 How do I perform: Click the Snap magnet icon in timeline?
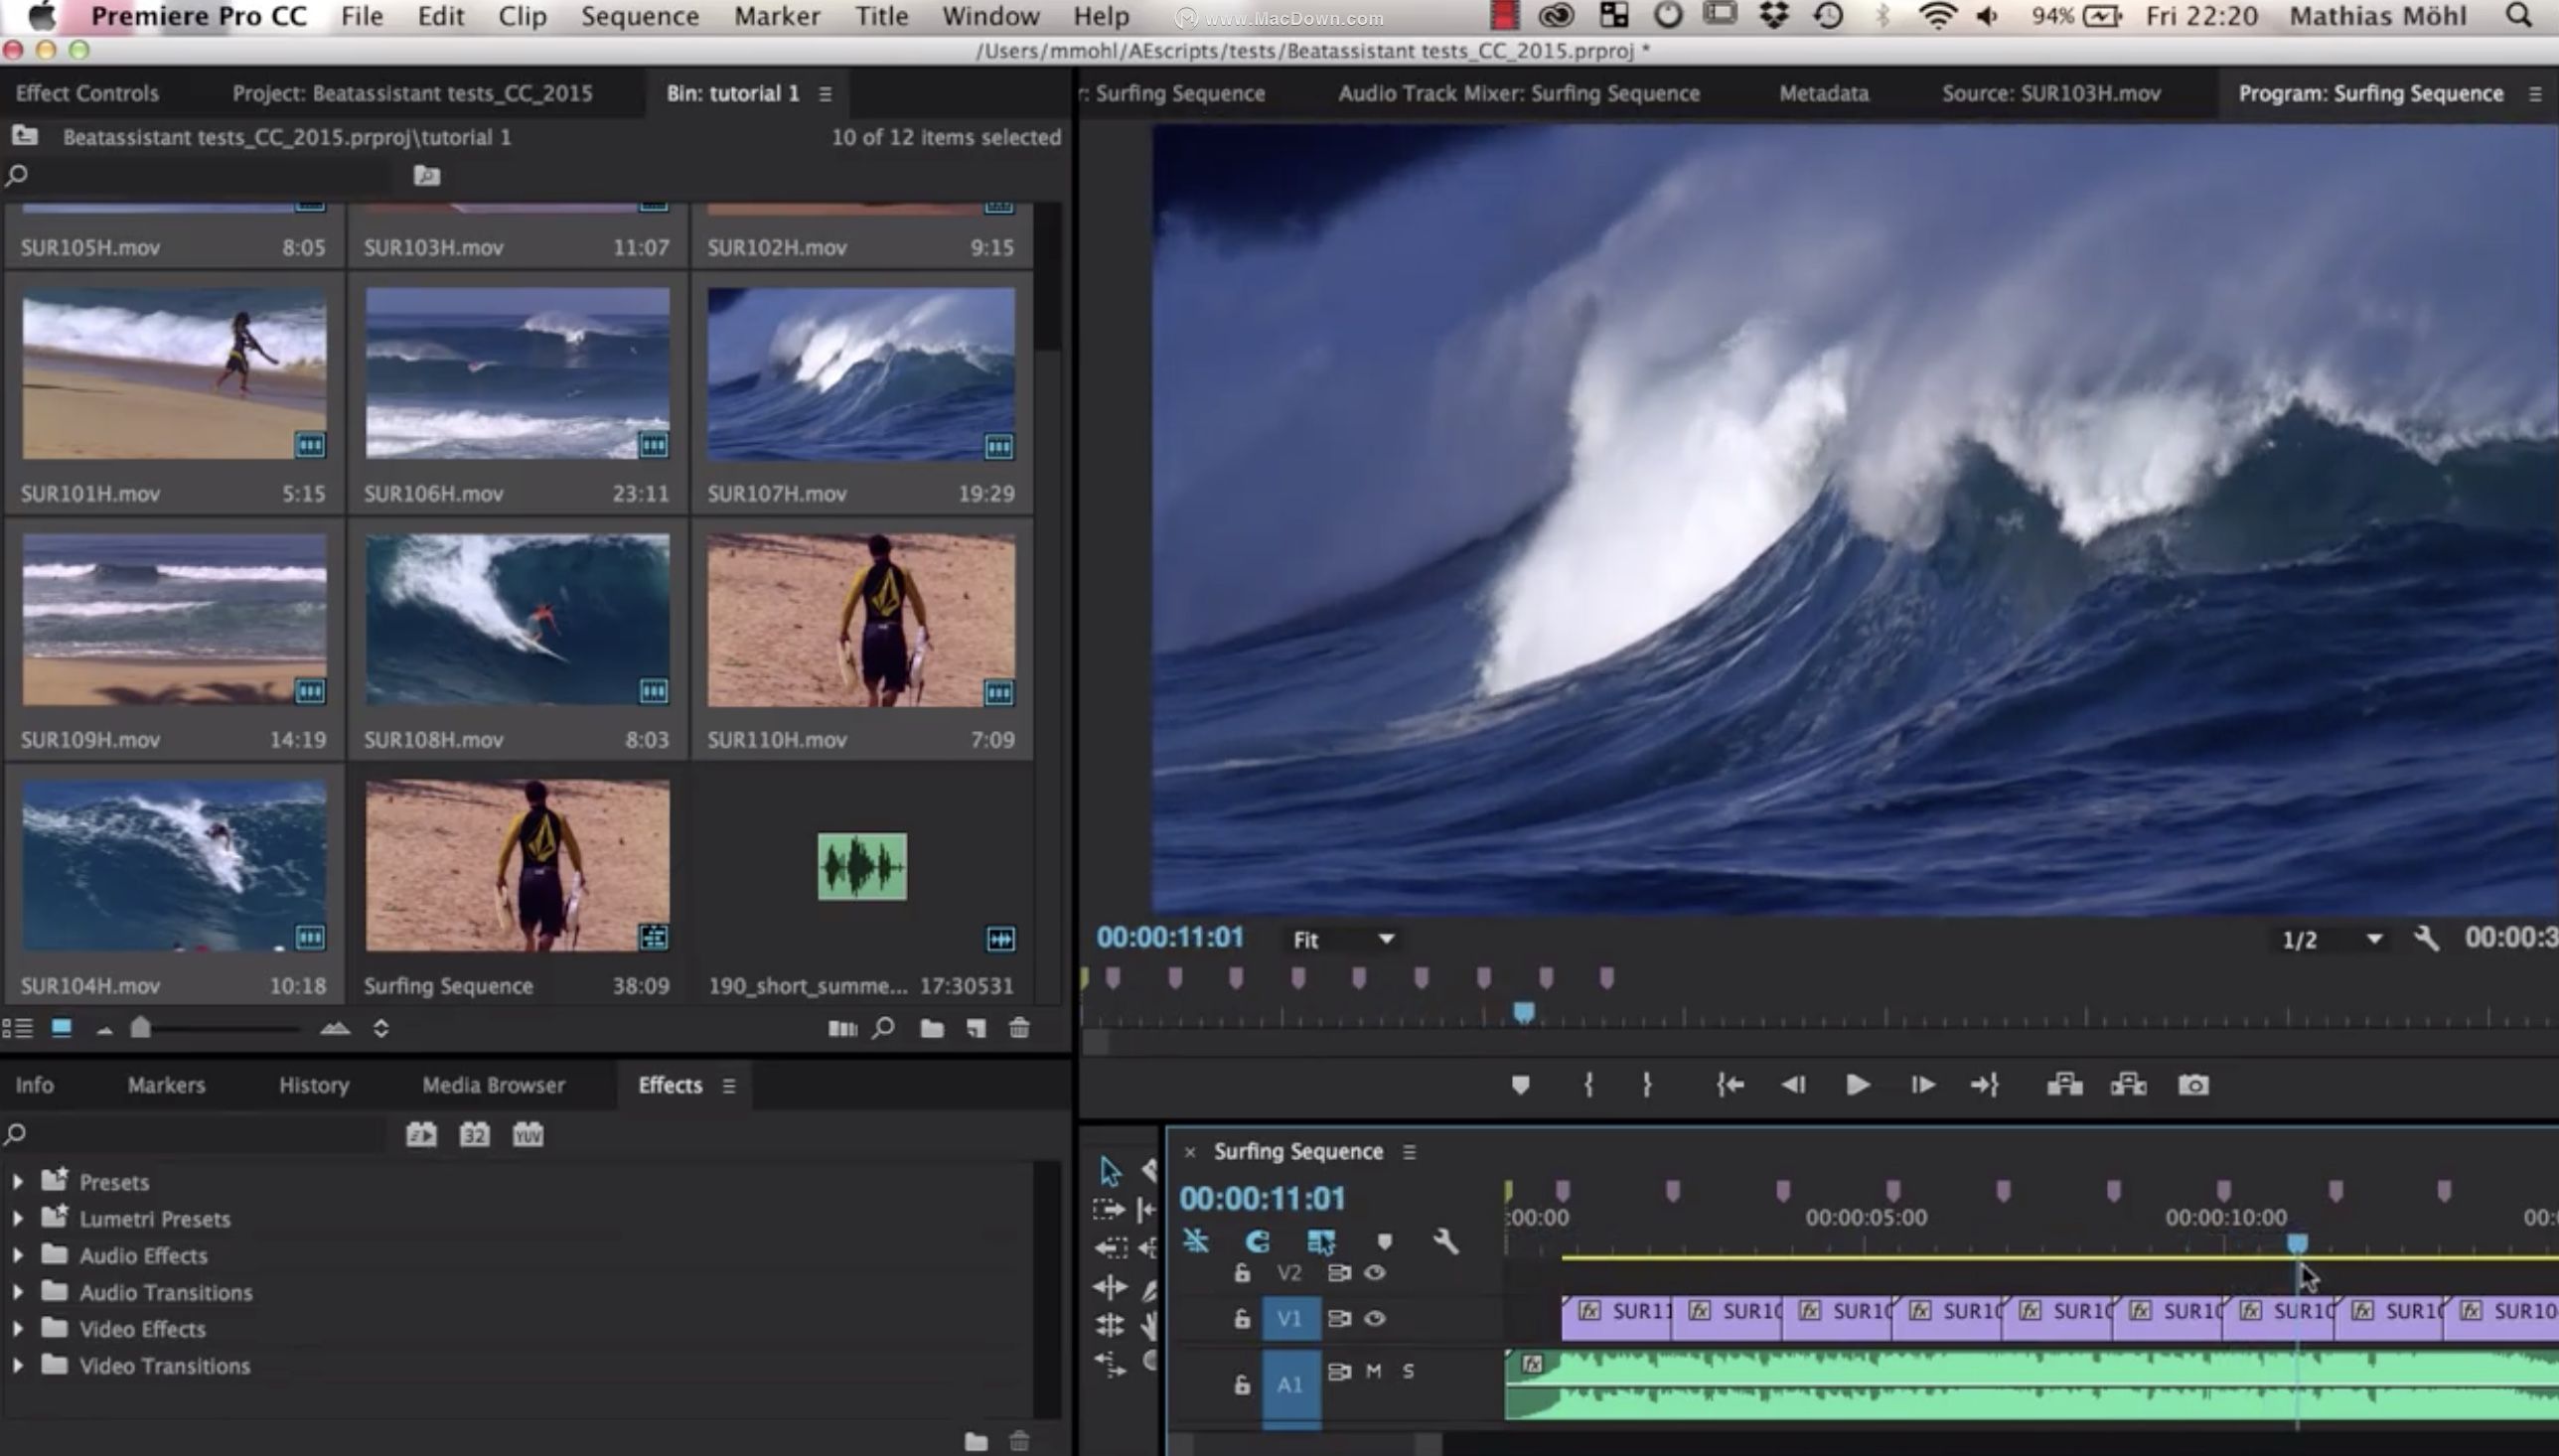1257,1242
